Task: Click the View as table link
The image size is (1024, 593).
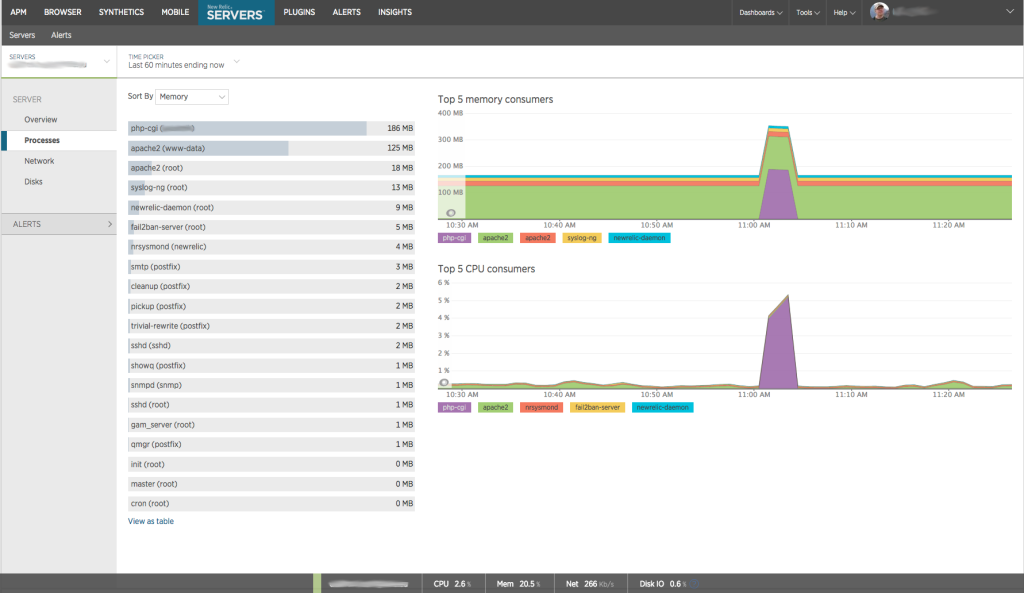Action: (x=151, y=521)
